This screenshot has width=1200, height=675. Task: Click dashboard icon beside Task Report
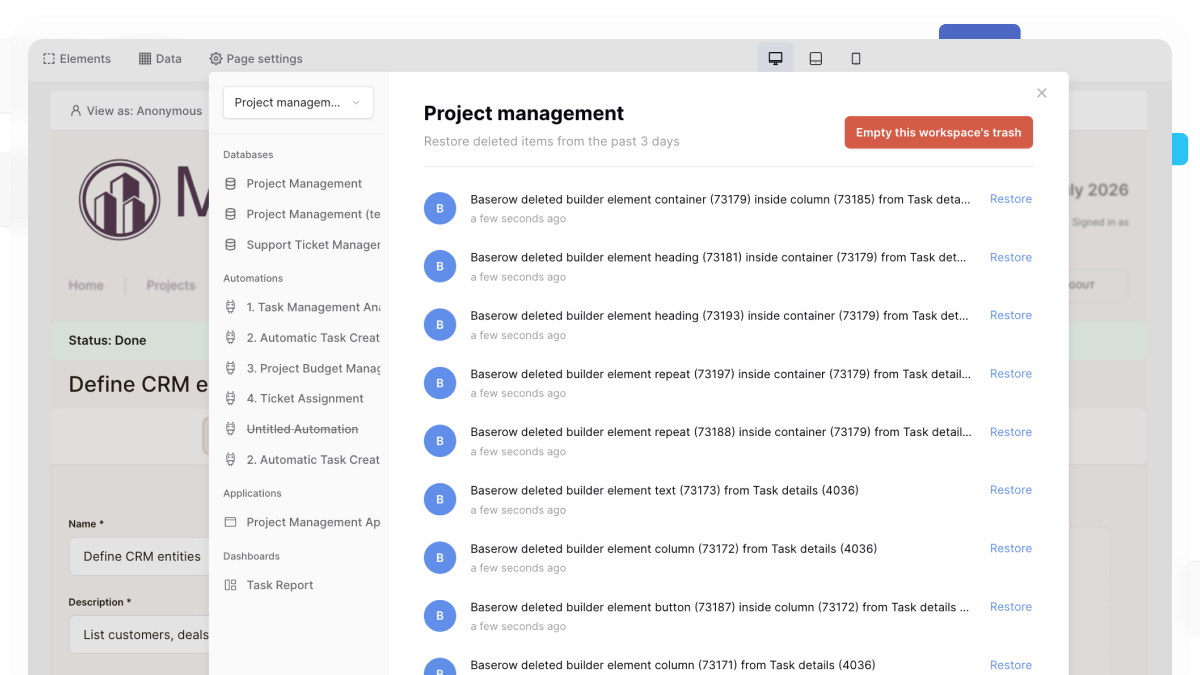tap(231, 585)
